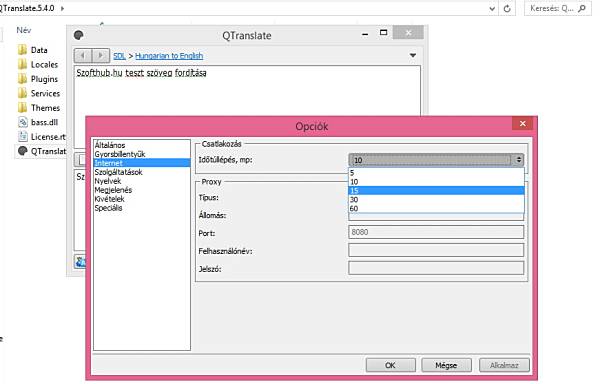Open the Plugins folder
The height and width of the screenshot is (384, 600).
coord(38,79)
